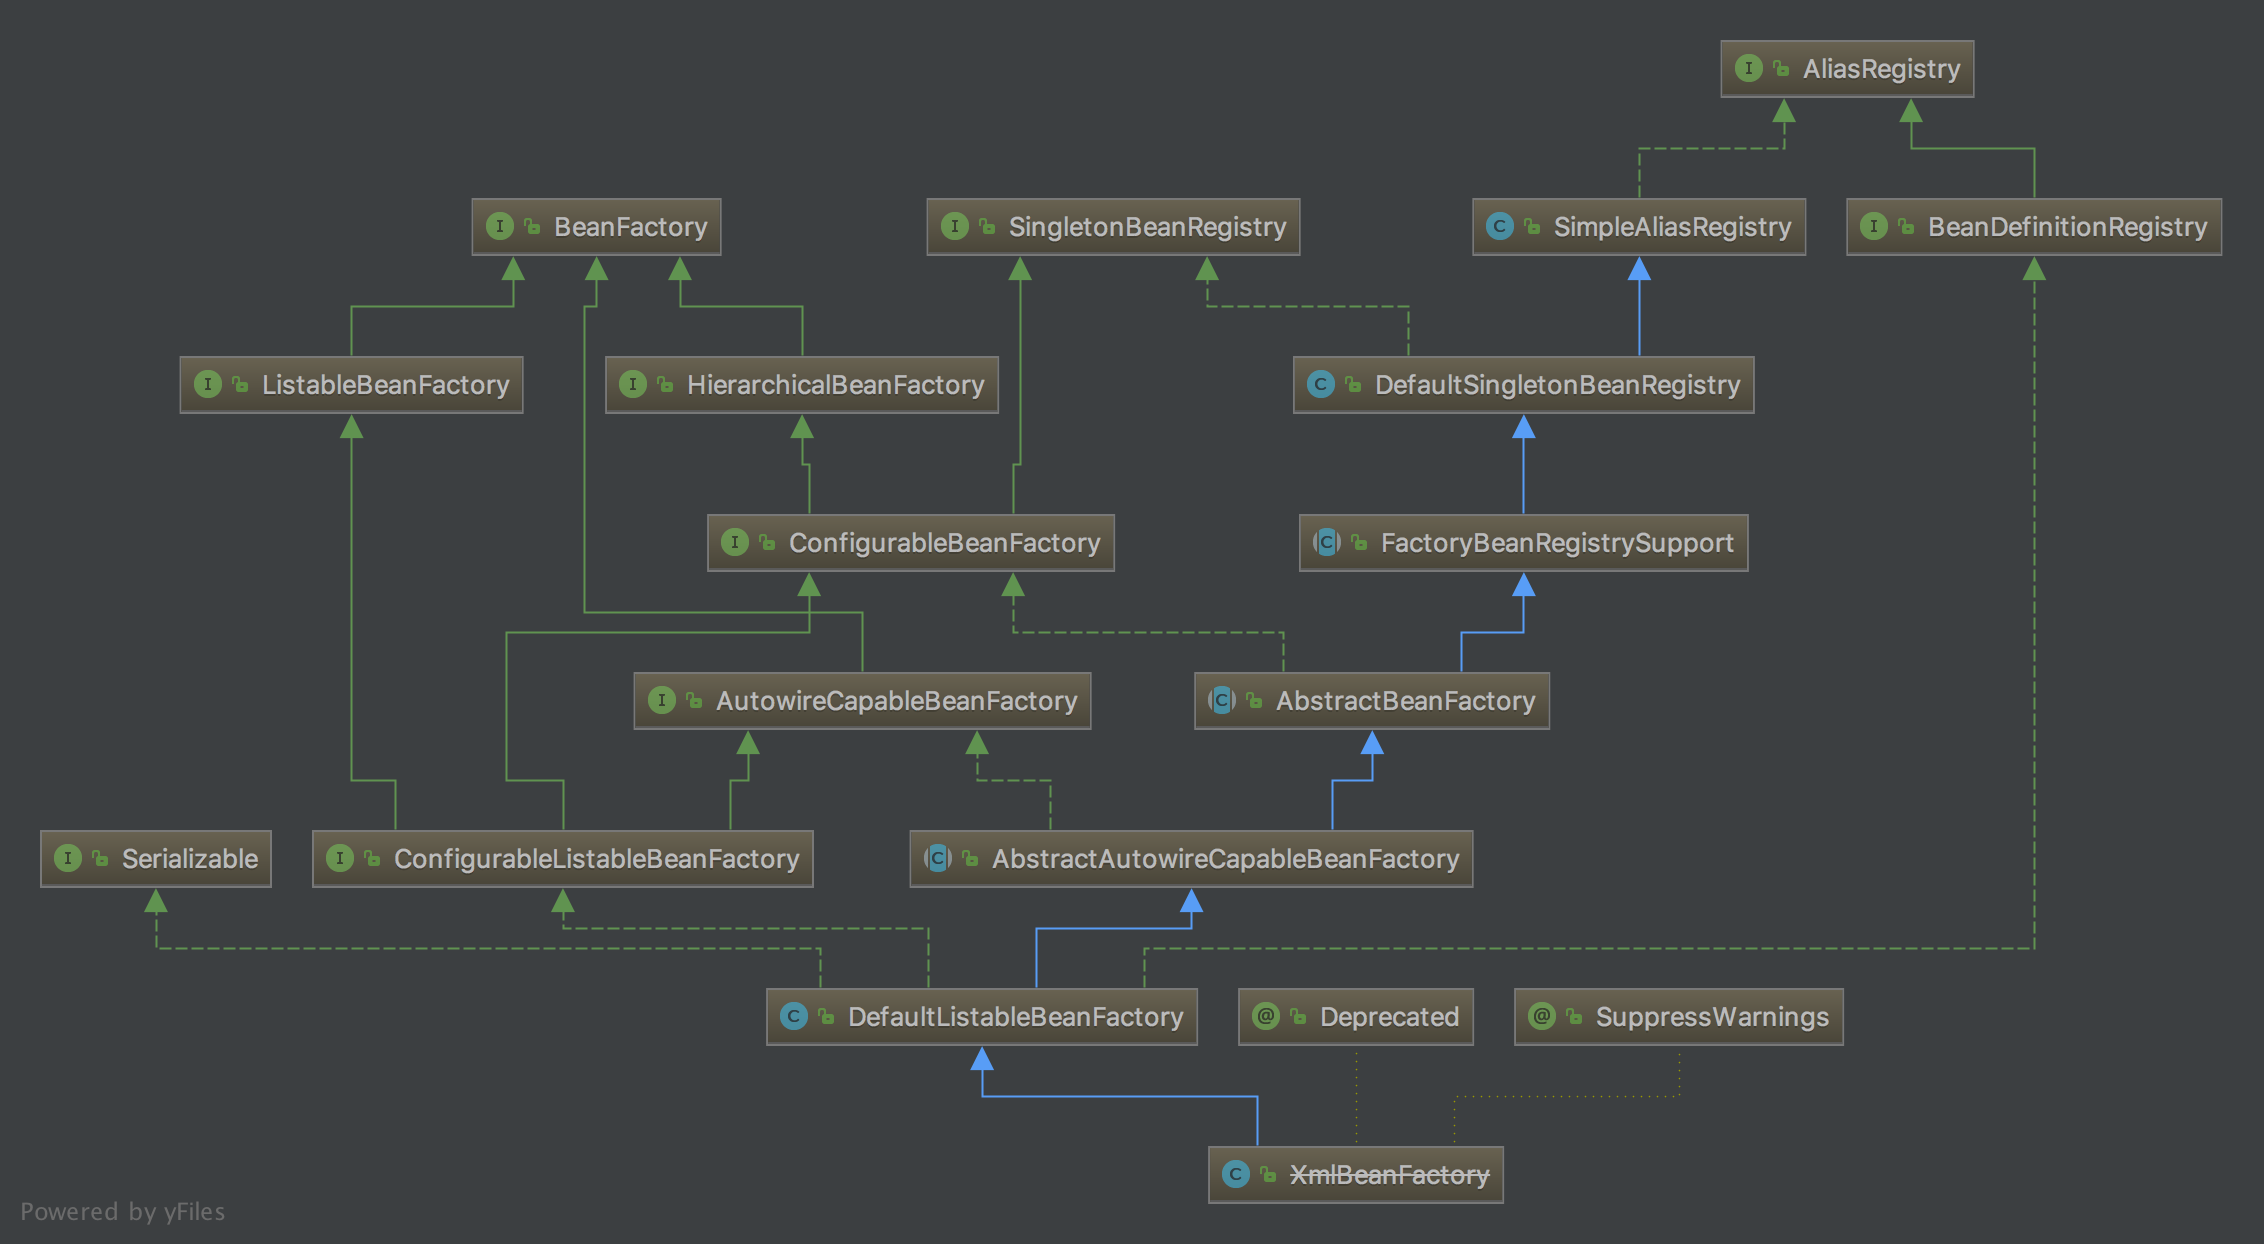
Task: Select the AbstractBeanFactory label text
Action: [x=1405, y=701]
